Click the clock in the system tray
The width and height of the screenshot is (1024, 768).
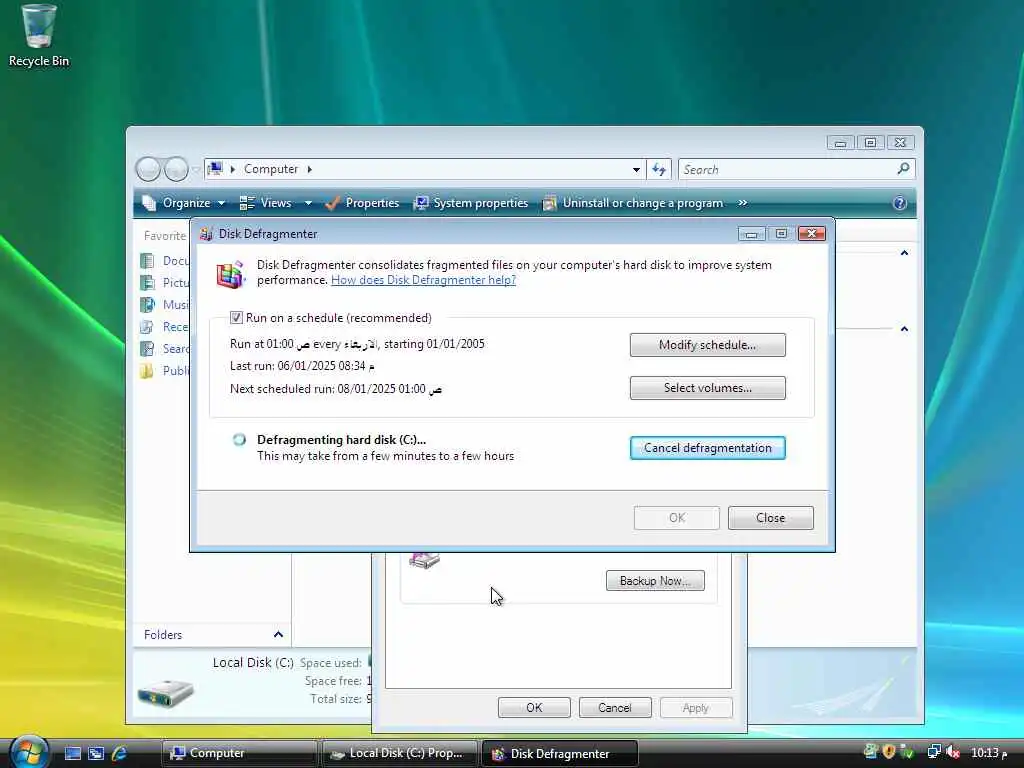point(989,753)
